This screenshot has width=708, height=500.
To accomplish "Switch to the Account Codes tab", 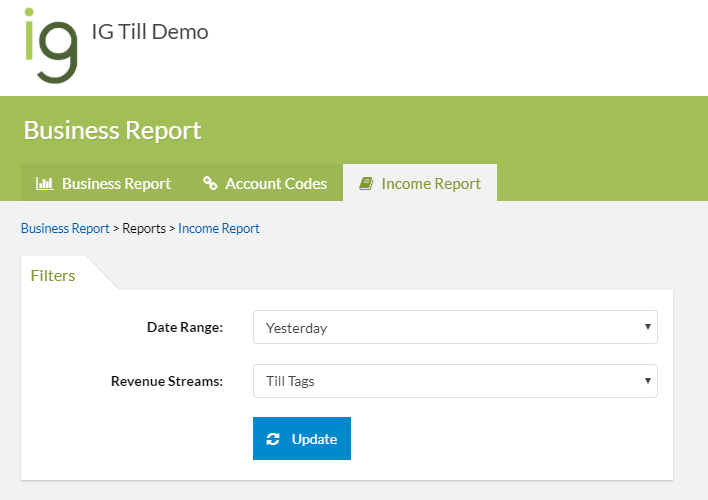I will [x=265, y=184].
